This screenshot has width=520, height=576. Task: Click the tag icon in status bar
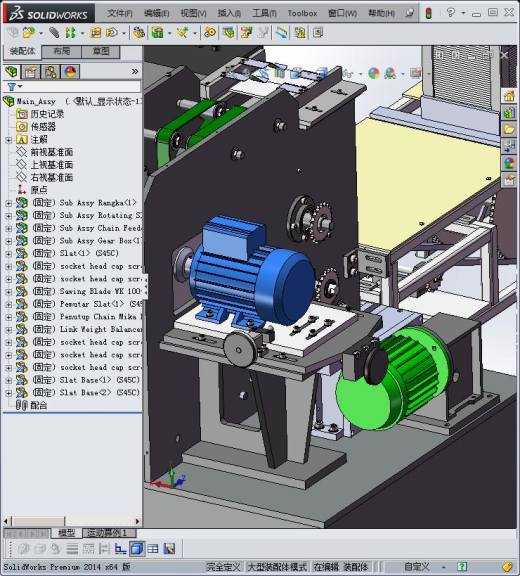point(507,567)
